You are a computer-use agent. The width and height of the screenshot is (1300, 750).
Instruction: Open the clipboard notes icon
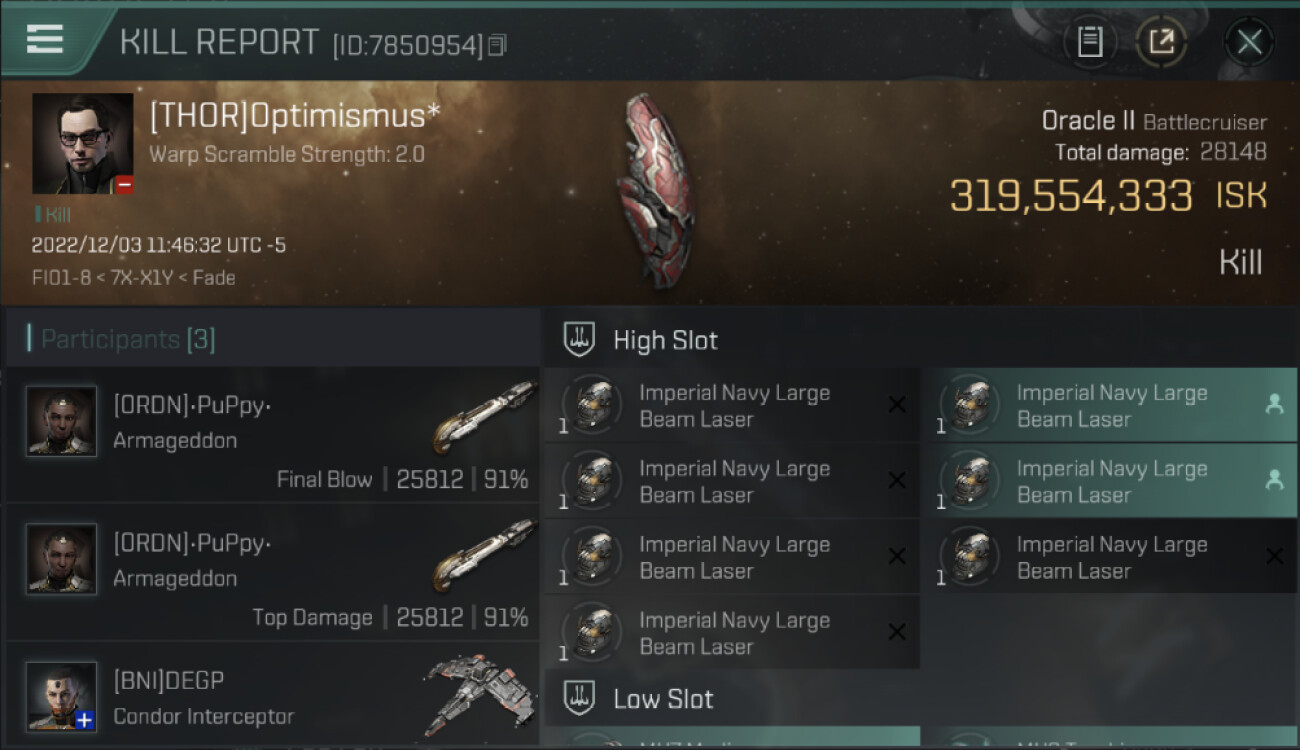[1090, 42]
